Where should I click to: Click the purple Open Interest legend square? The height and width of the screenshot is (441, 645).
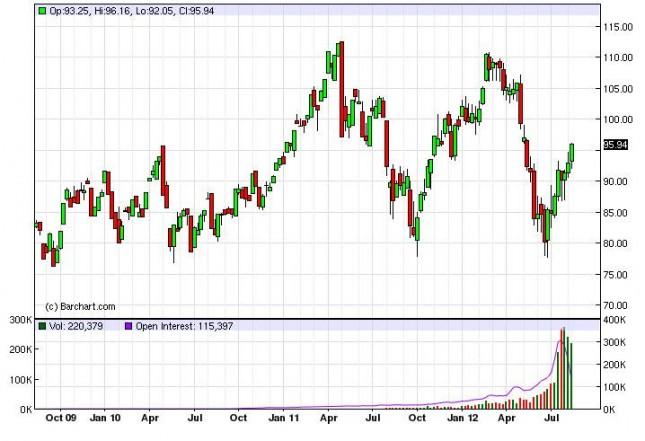point(128,326)
